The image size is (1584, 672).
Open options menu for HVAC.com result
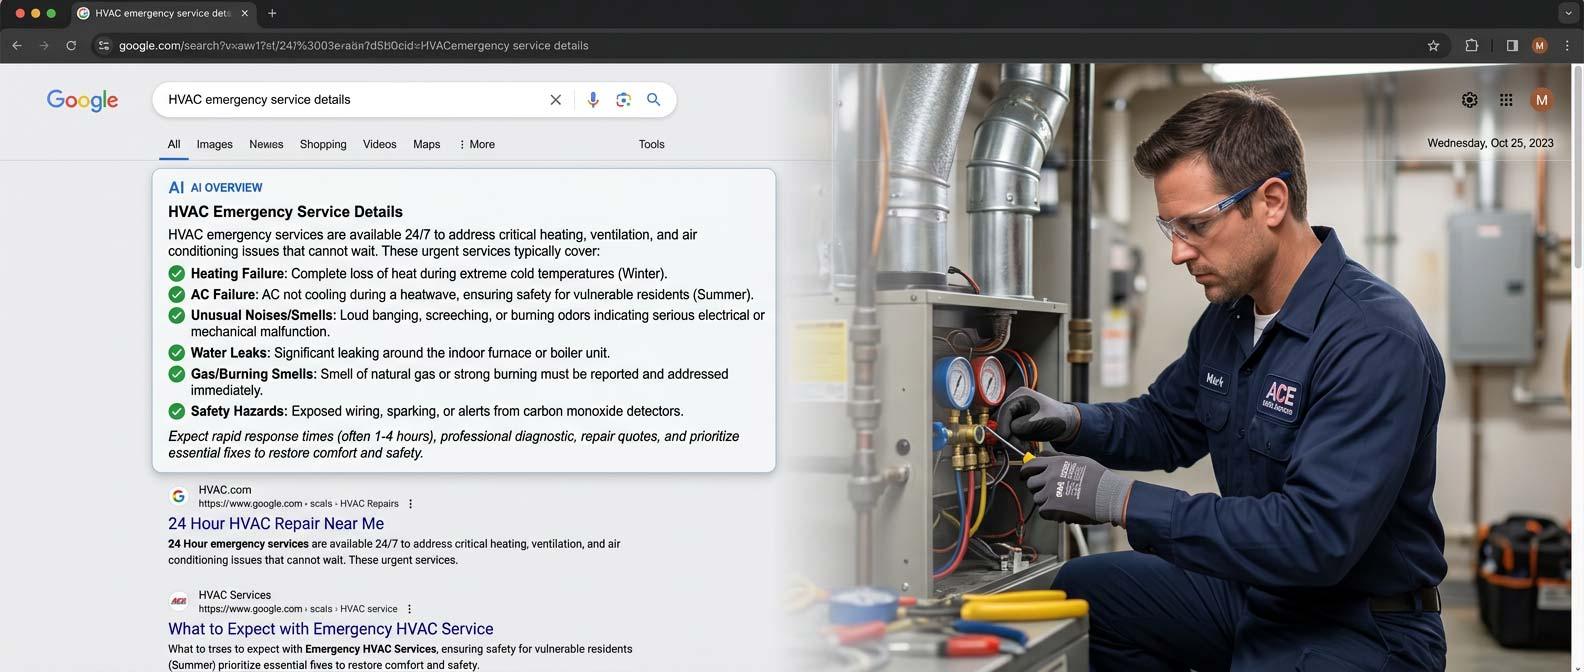click(x=410, y=504)
